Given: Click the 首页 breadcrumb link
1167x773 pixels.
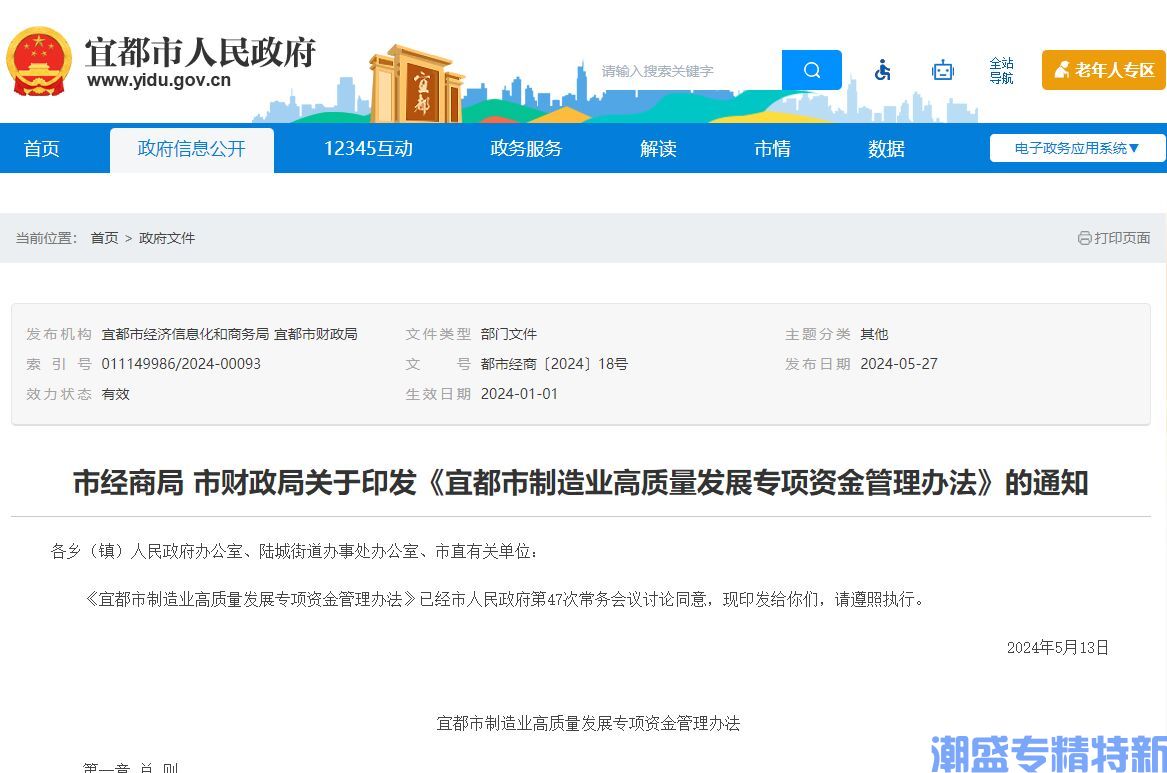Looking at the screenshot, I should (104, 238).
